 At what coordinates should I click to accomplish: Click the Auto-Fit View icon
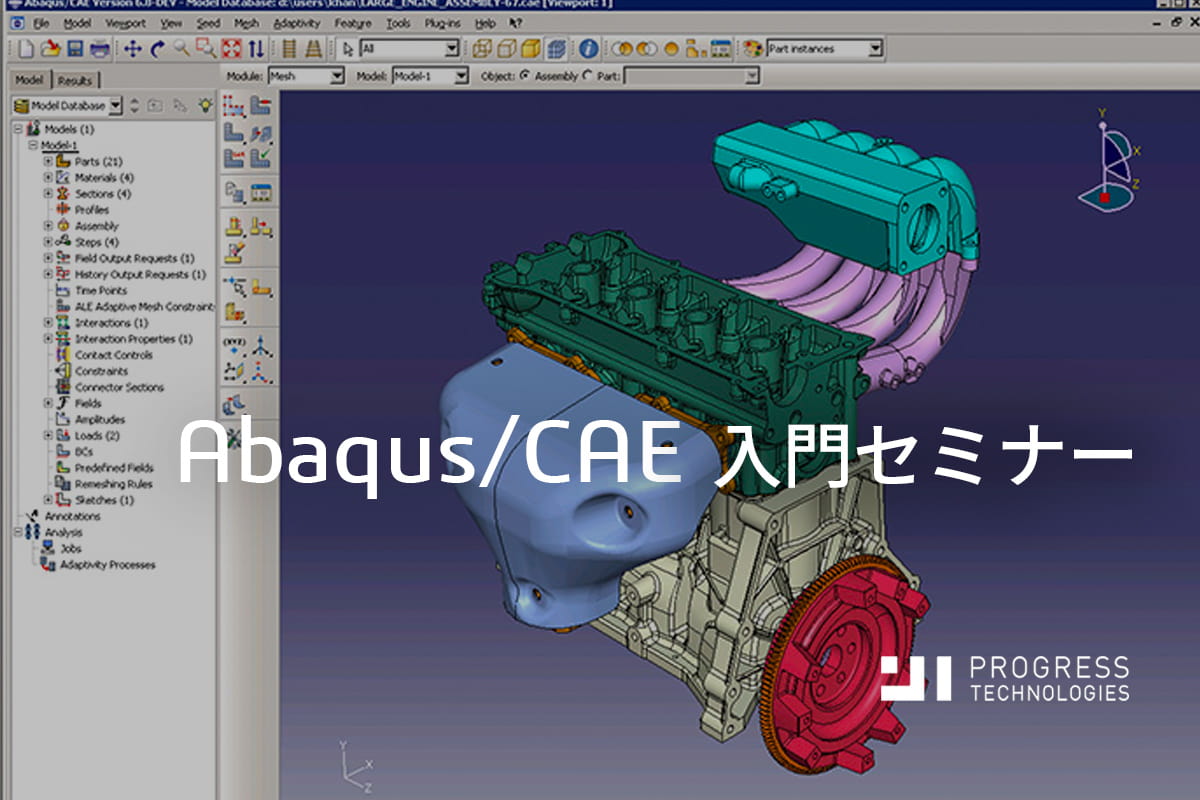point(232,48)
